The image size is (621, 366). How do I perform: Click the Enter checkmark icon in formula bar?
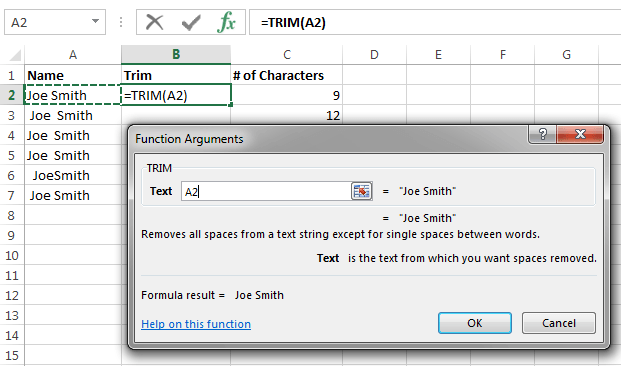191,22
